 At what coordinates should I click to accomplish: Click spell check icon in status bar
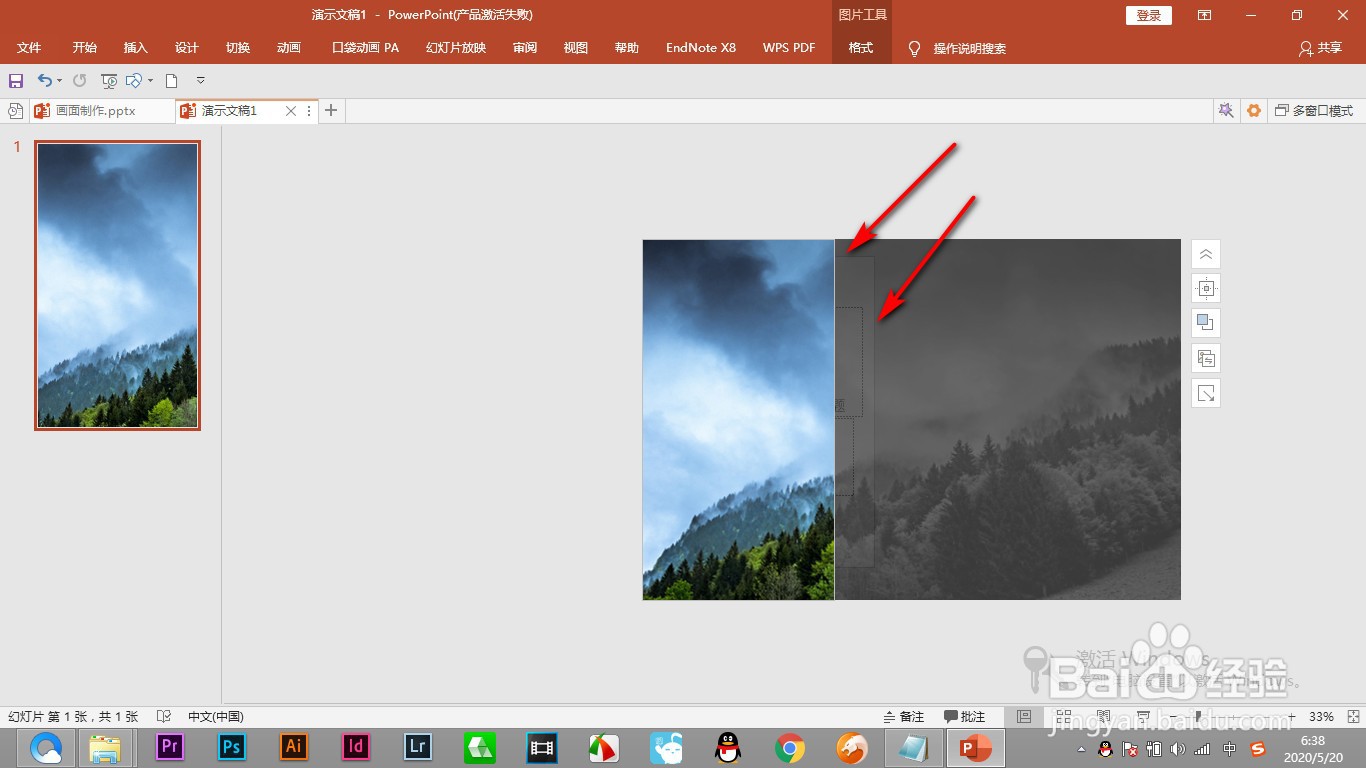pyautogui.click(x=164, y=717)
